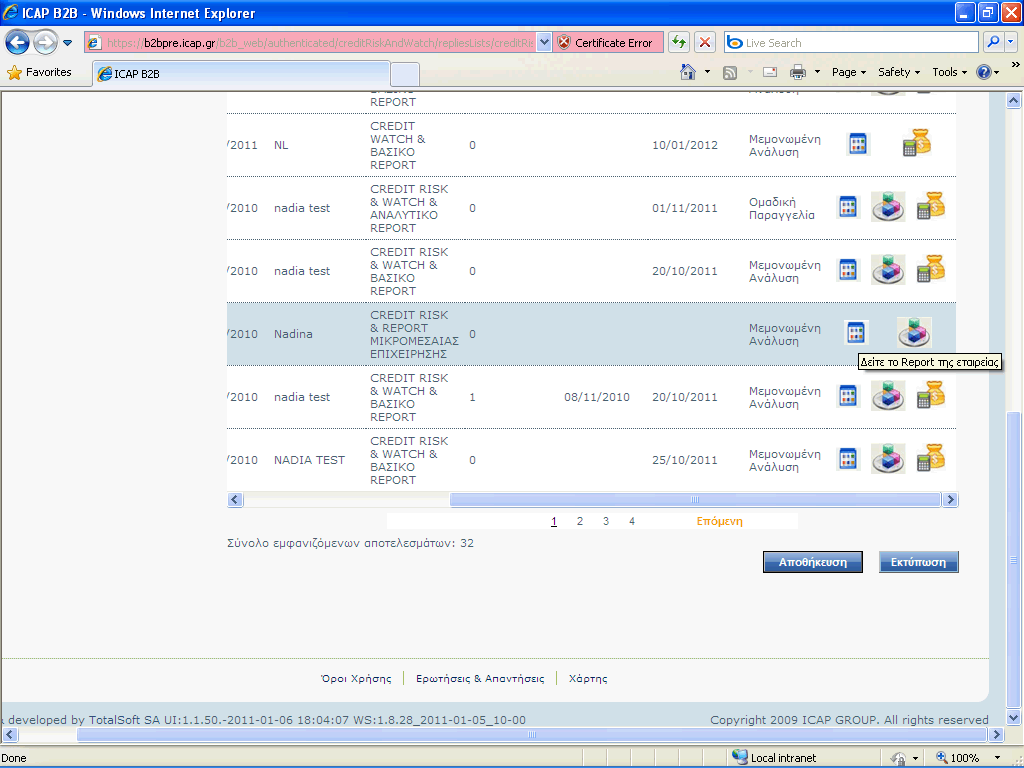The height and width of the screenshot is (768, 1024).
Task: Open the Tools menu
Action: (949, 72)
